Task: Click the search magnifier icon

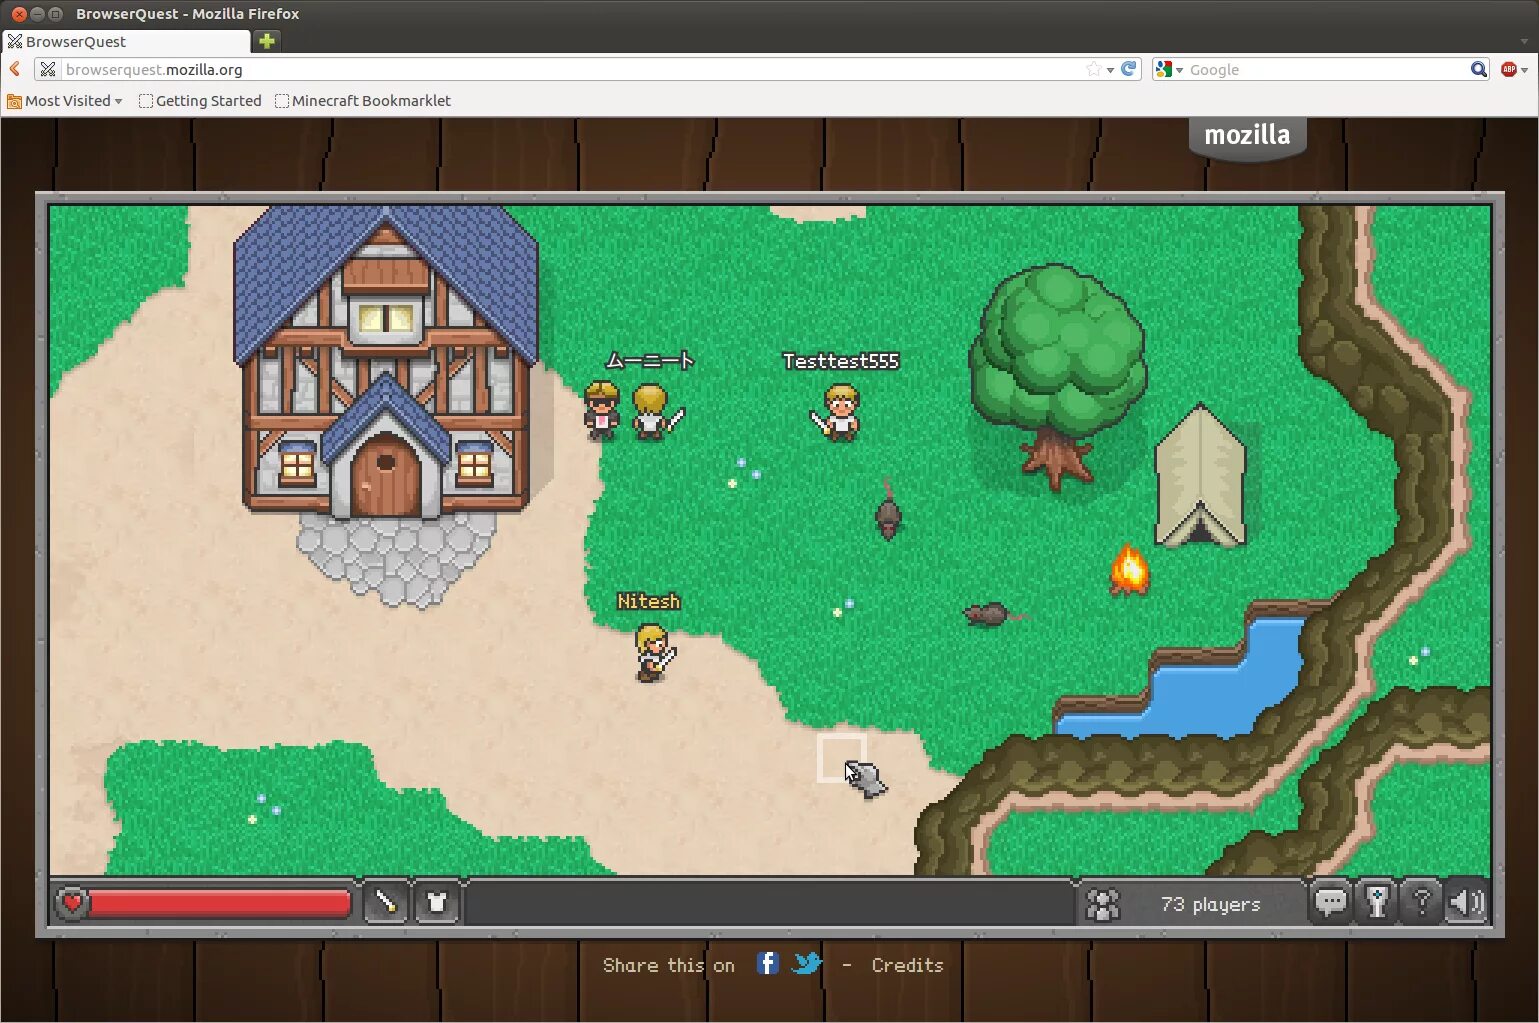Action: click(x=1479, y=69)
